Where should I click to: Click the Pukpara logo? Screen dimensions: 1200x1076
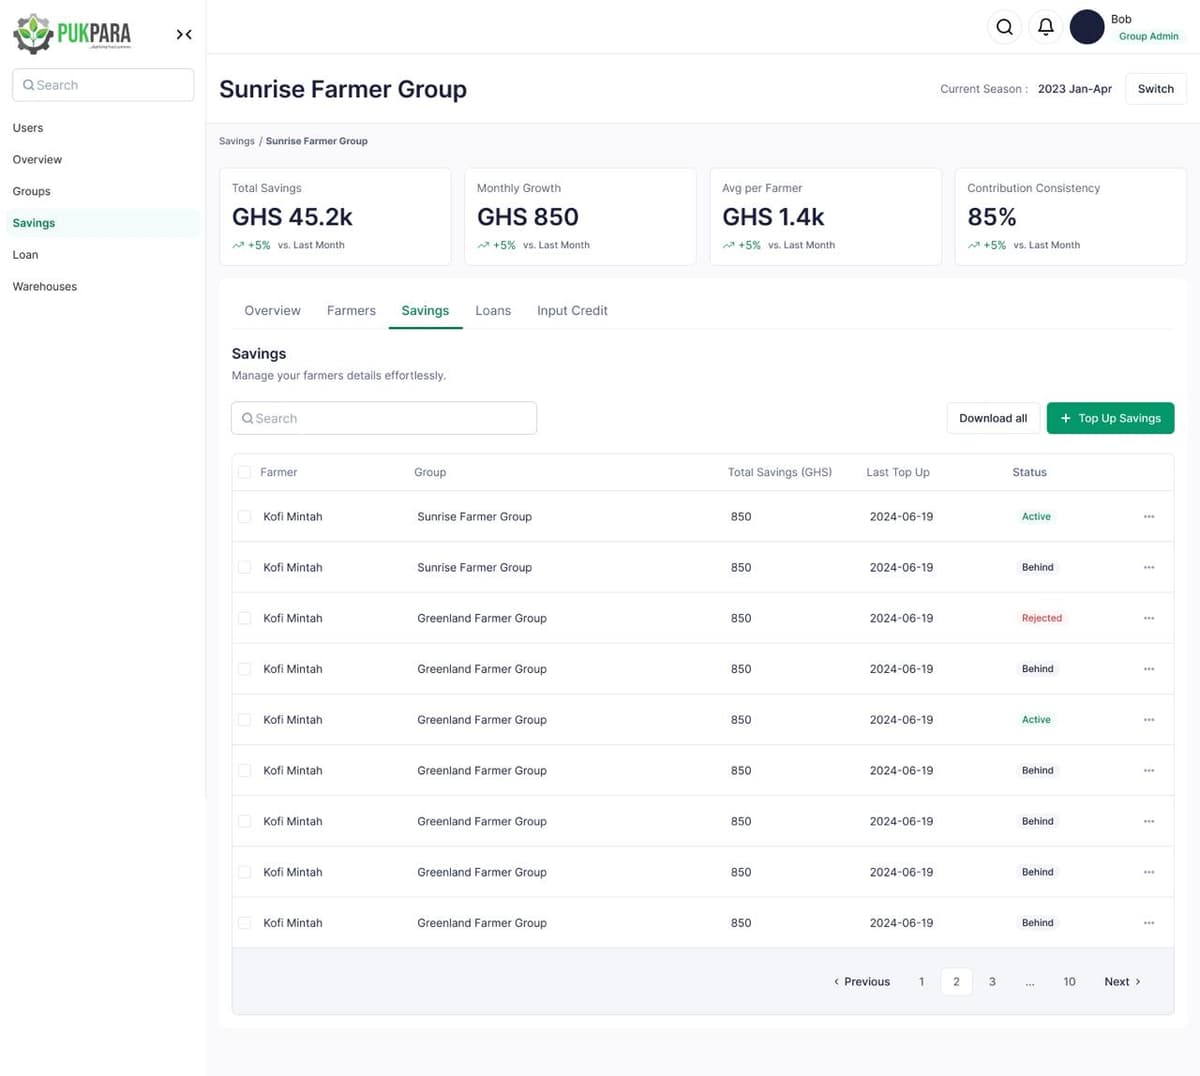coord(72,33)
